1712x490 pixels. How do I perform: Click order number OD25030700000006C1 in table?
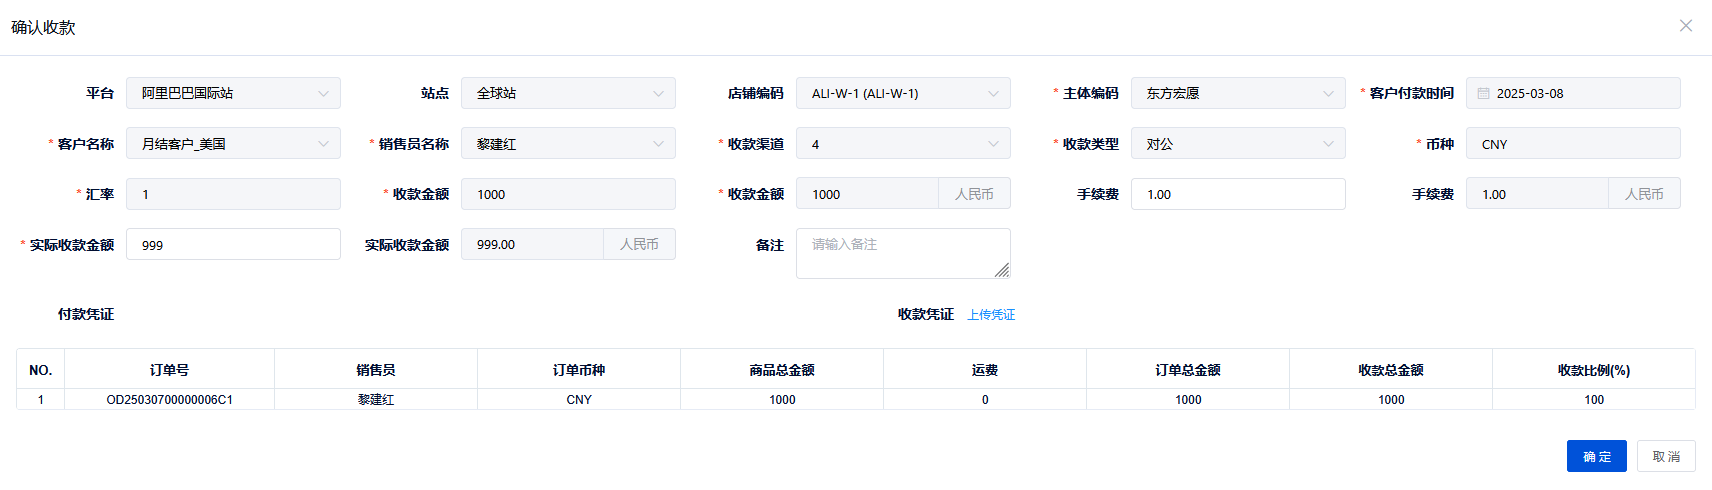pos(170,400)
